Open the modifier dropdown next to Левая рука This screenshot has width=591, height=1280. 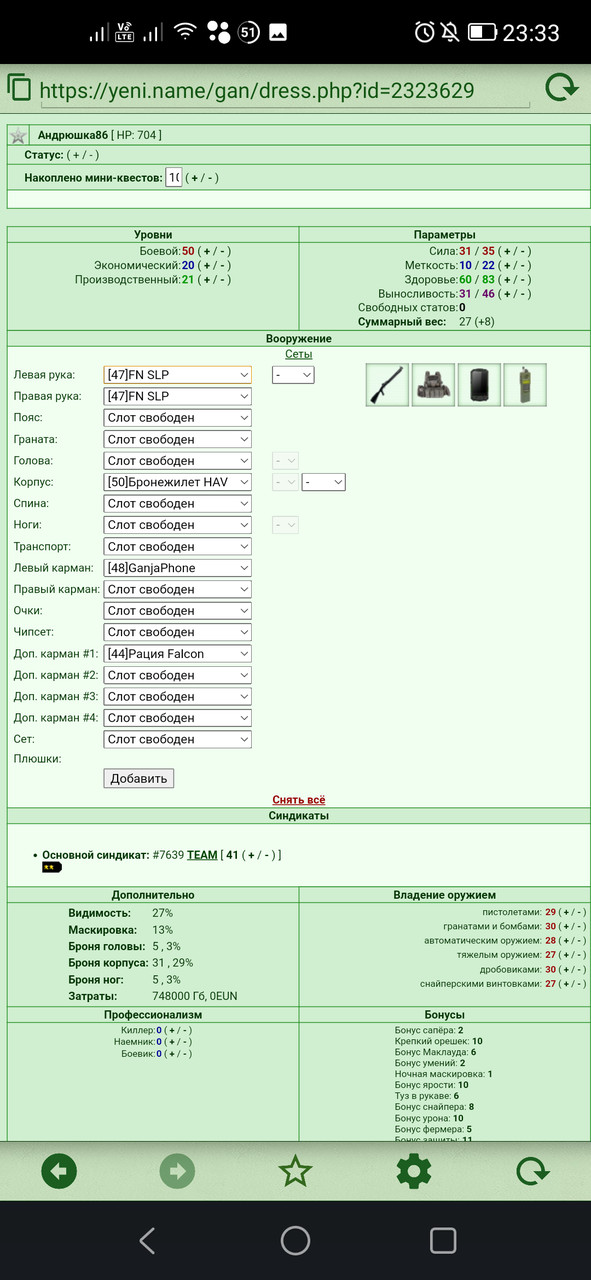click(293, 374)
